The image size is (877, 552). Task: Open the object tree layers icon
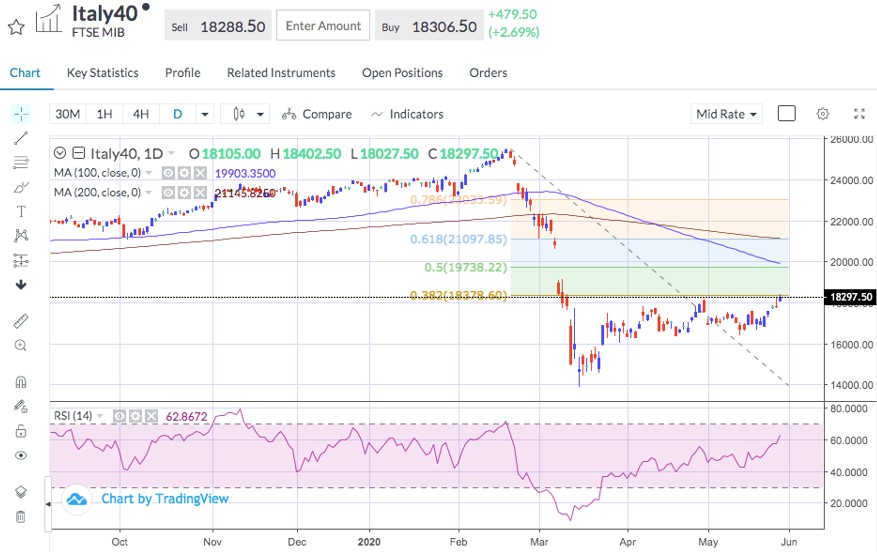21,492
